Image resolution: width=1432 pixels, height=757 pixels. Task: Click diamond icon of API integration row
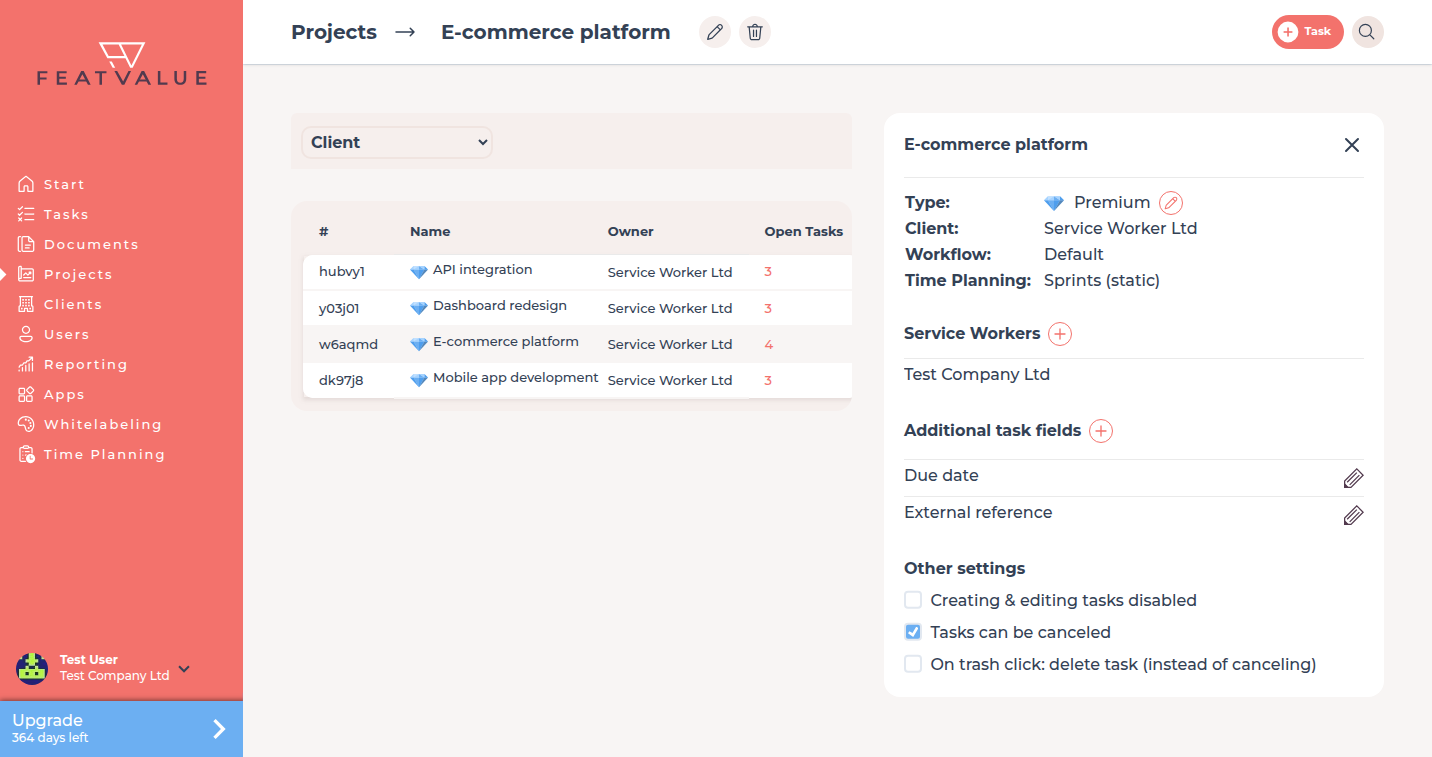[x=419, y=272]
